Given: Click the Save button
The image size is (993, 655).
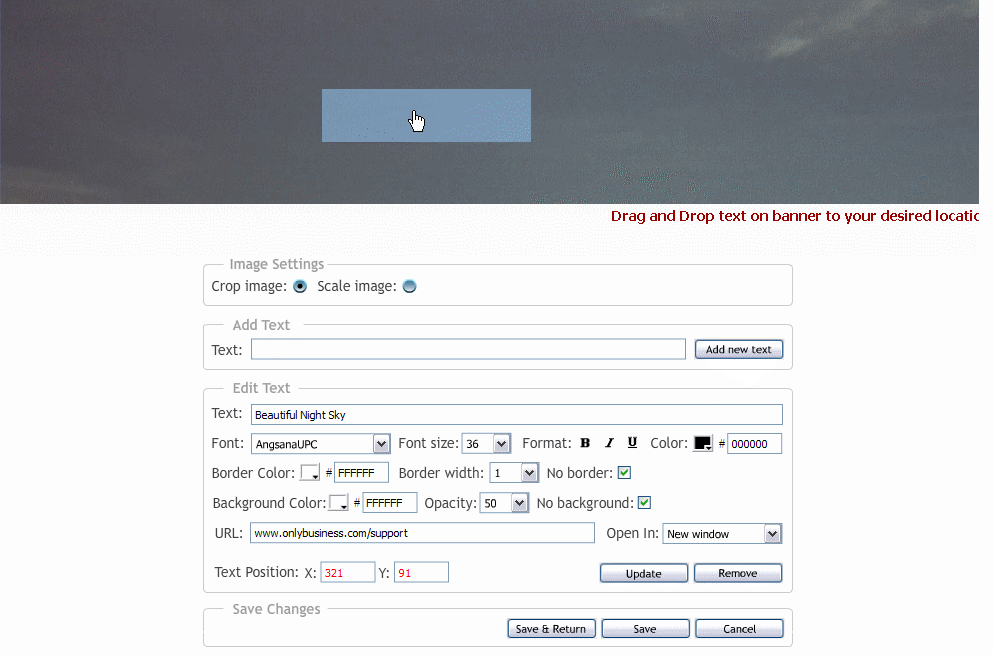Looking at the screenshot, I should (645, 629).
